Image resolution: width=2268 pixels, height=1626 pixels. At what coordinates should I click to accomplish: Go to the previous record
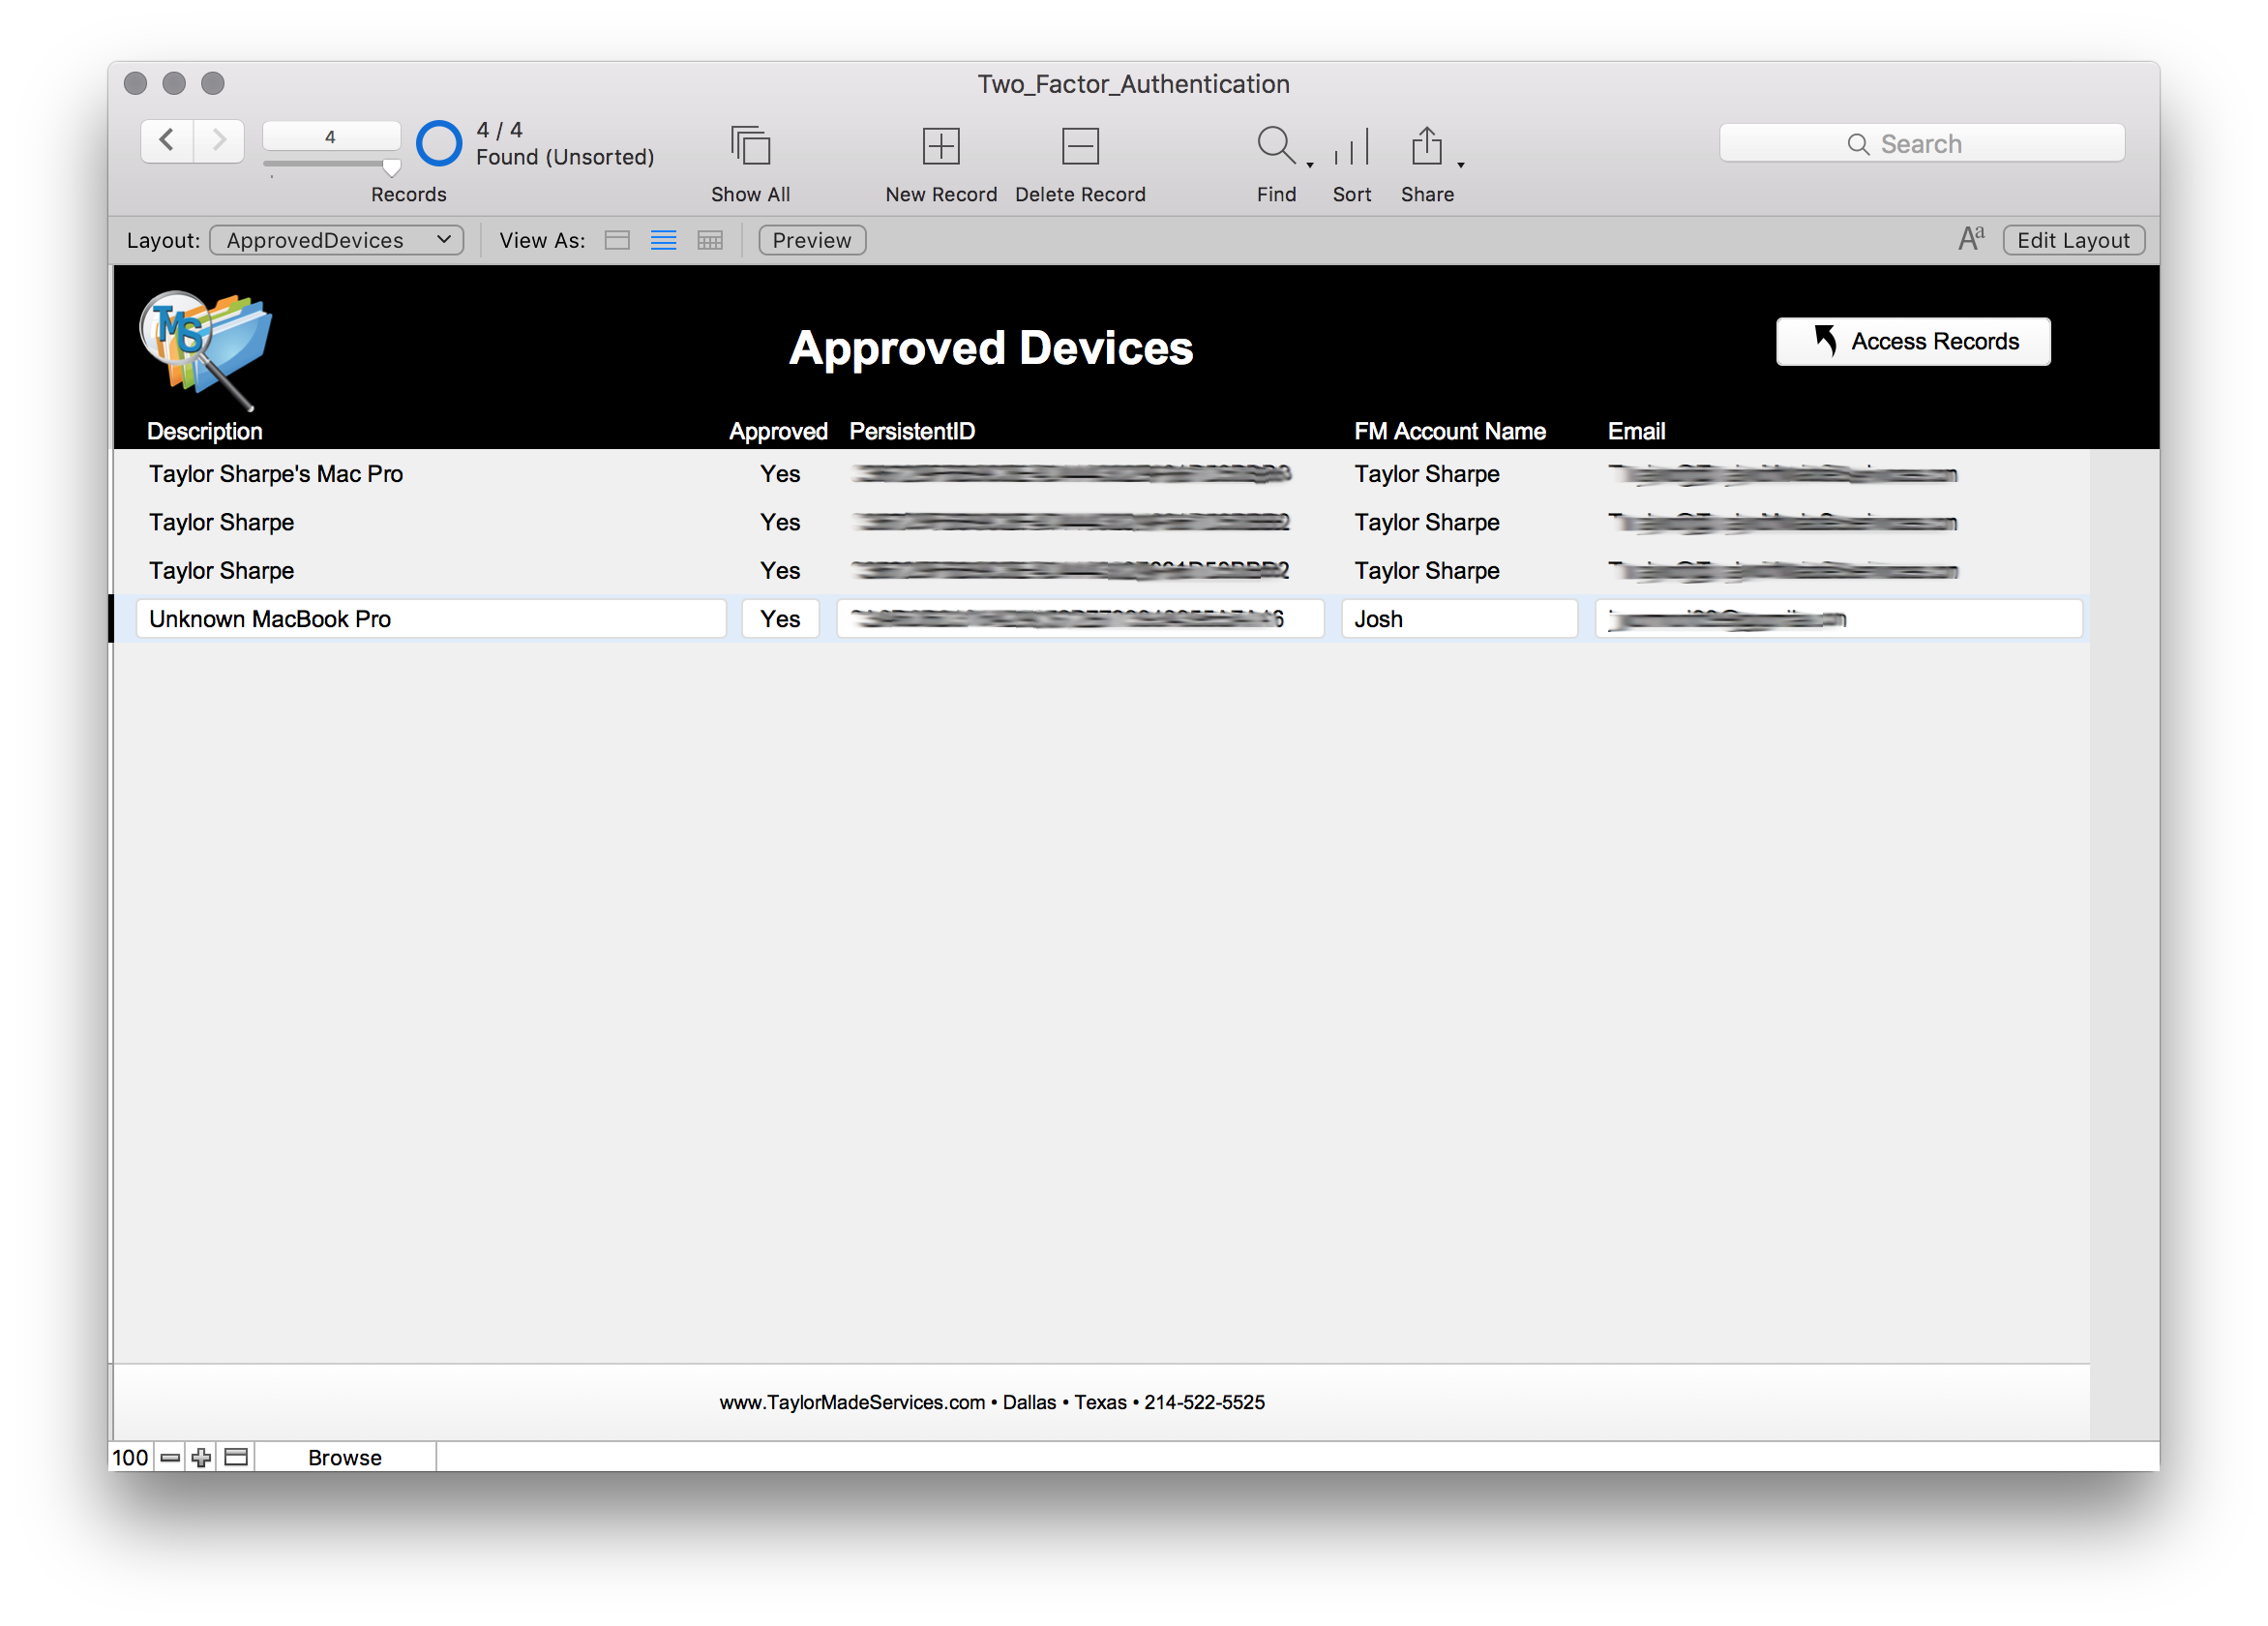click(x=167, y=140)
